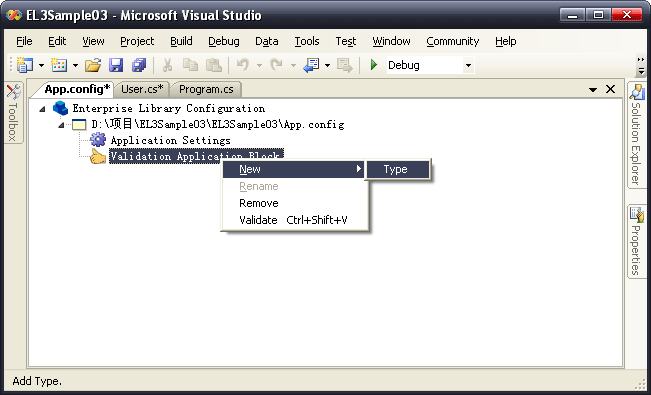This screenshot has height=395, width=651.
Task: Open the New Project dropdown arrow
Action: click(41, 65)
